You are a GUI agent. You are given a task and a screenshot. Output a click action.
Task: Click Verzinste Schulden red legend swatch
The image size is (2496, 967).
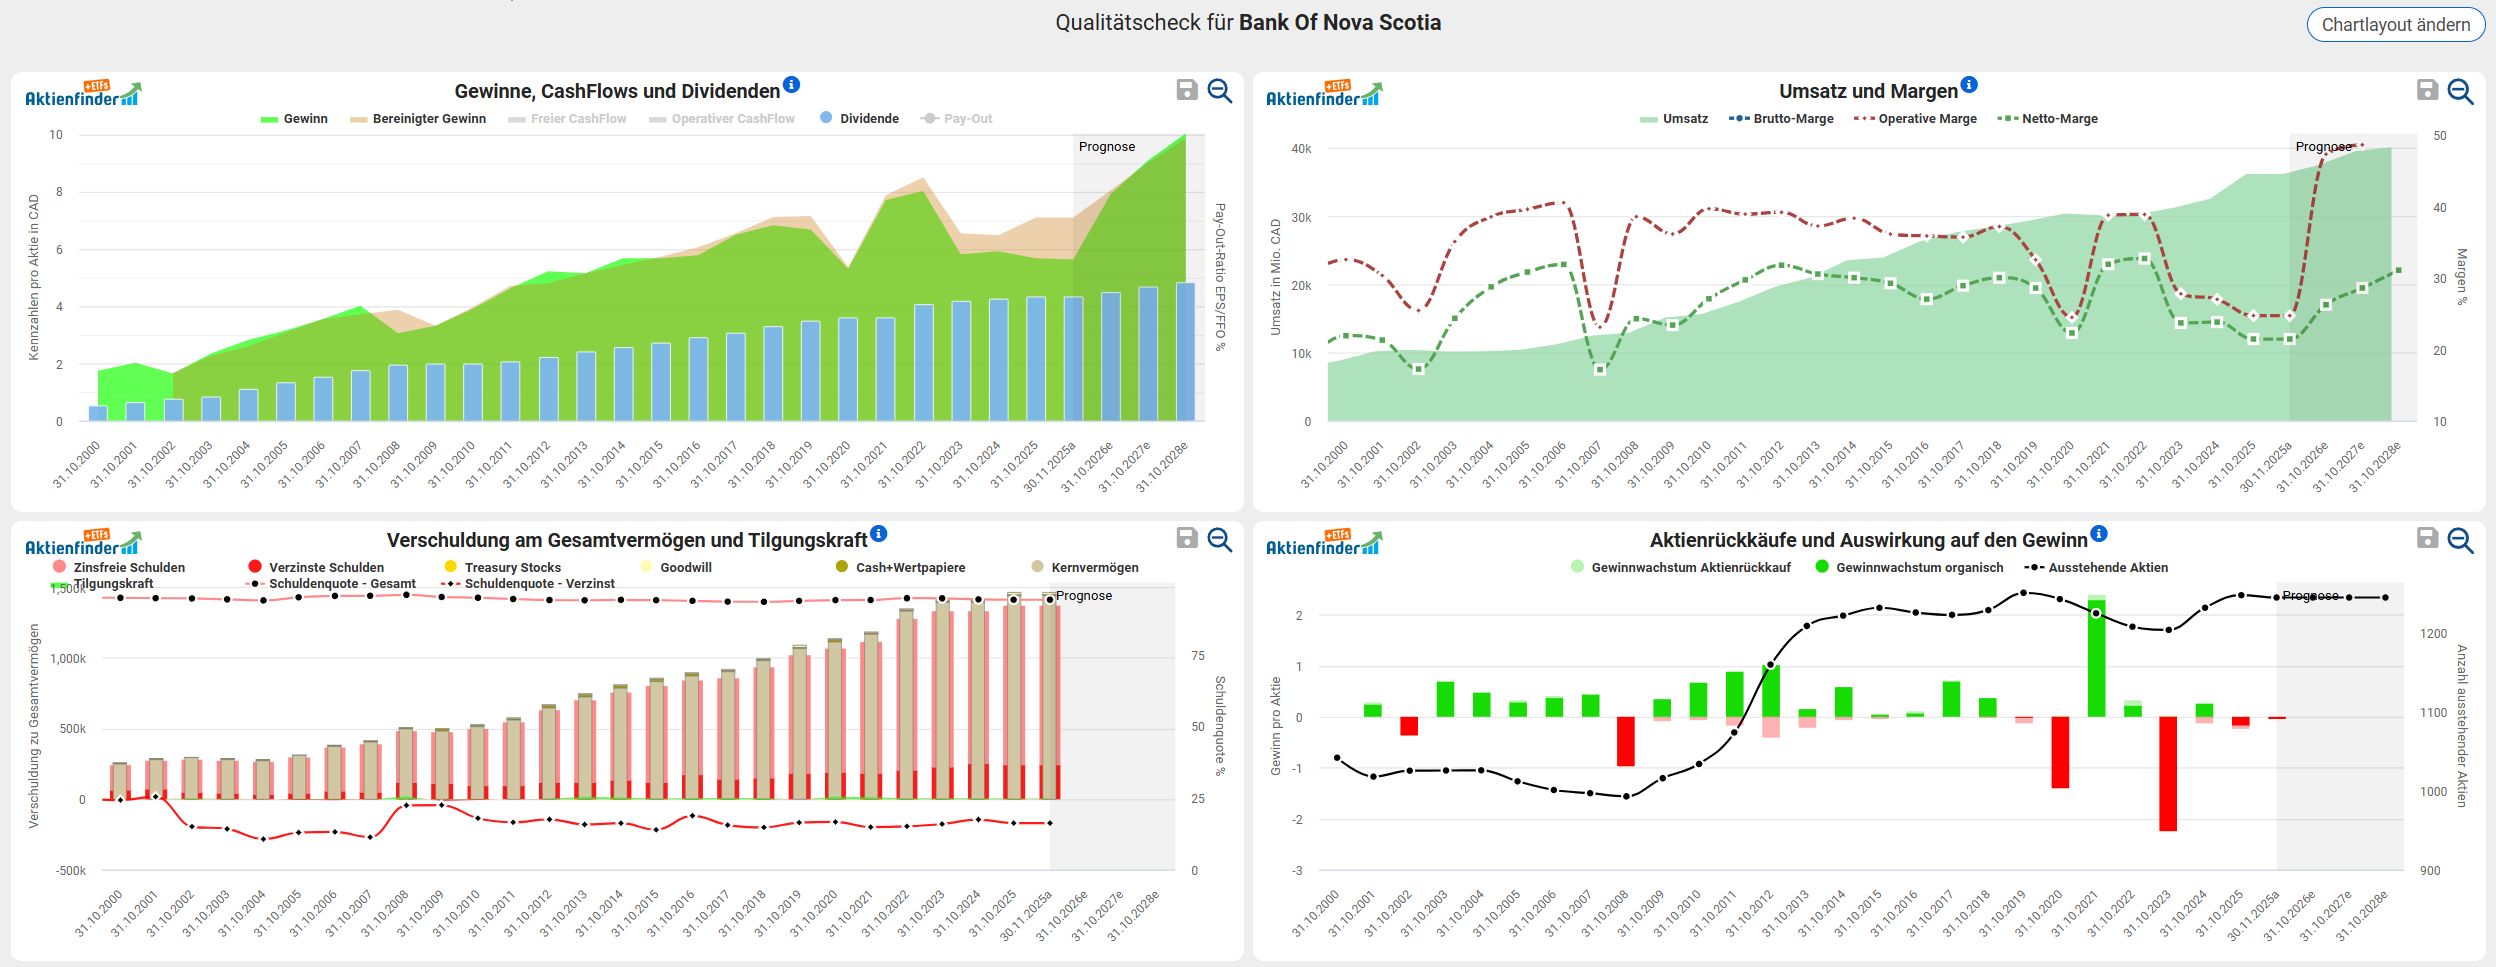(x=255, y=567)
